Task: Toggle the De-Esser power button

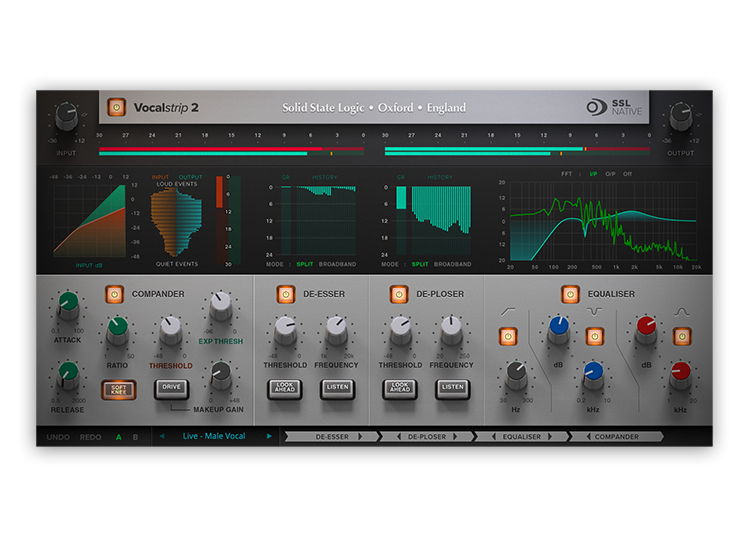Action: [x=286, y=294]
